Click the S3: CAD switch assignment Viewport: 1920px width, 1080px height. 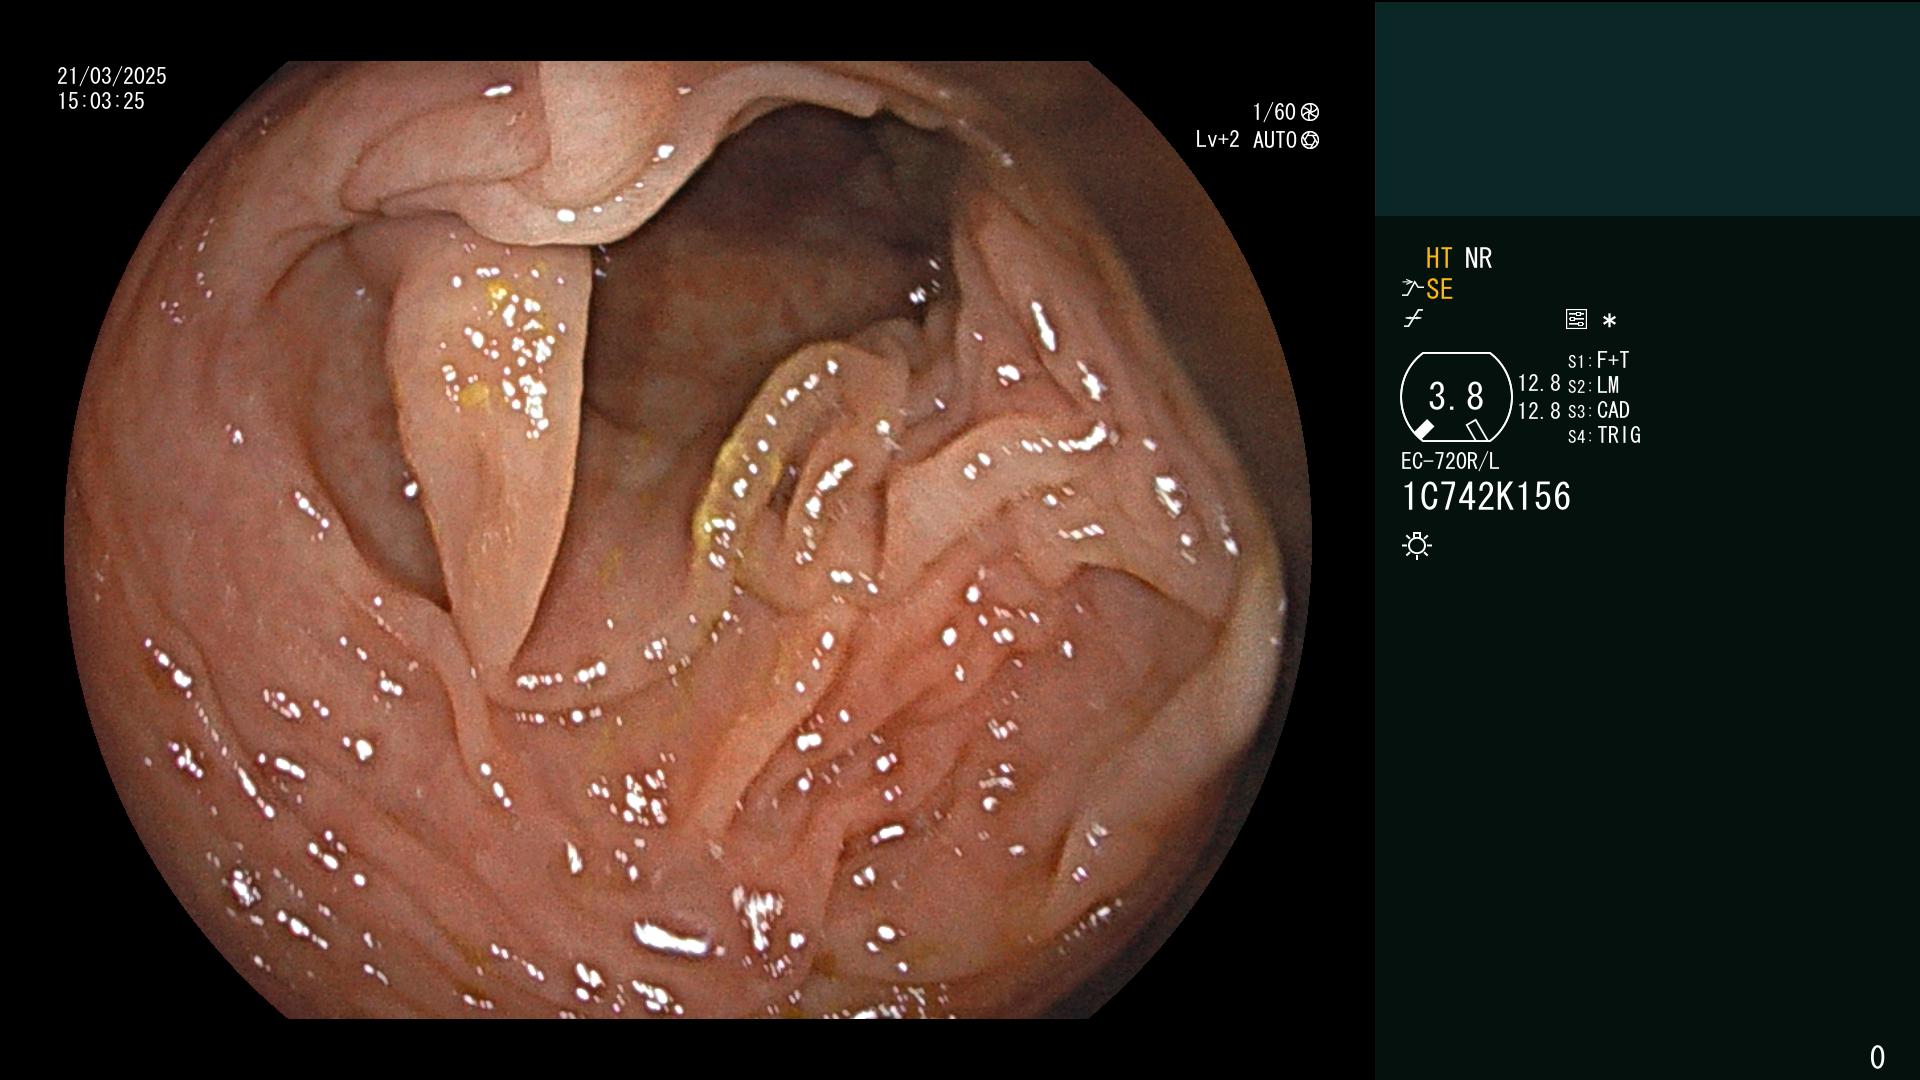(1598, 410)
